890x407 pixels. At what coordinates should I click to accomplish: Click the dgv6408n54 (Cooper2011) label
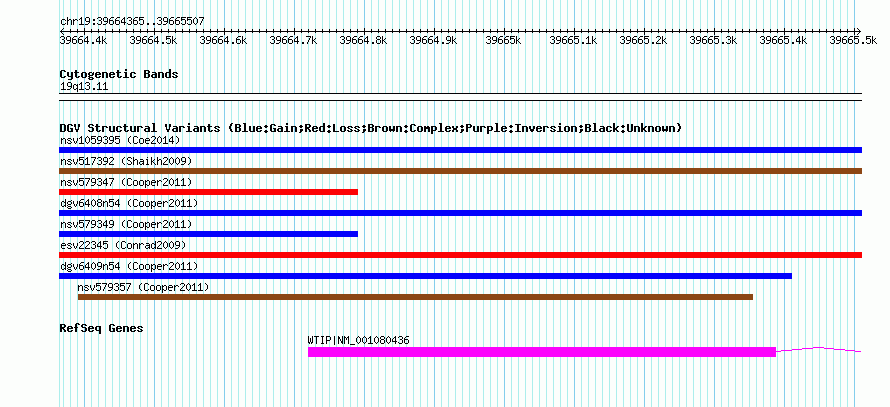click(x=129, y=203)
